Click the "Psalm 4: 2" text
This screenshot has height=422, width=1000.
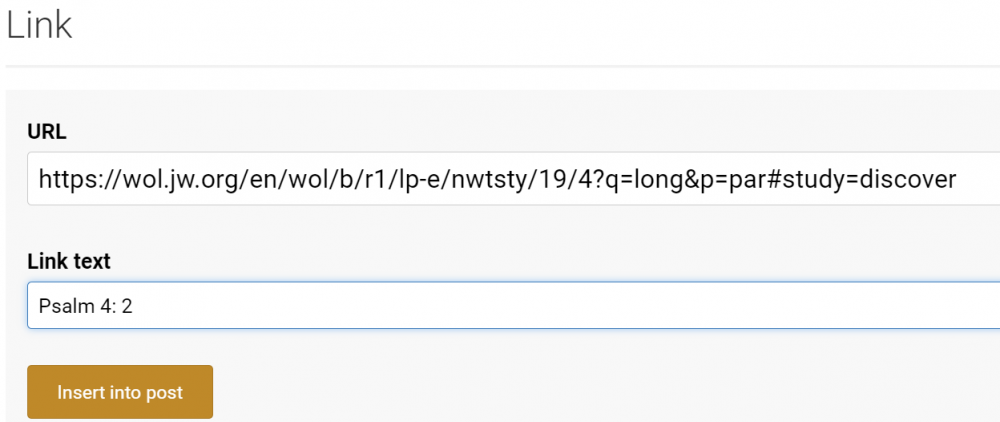[x=85, y=306]
